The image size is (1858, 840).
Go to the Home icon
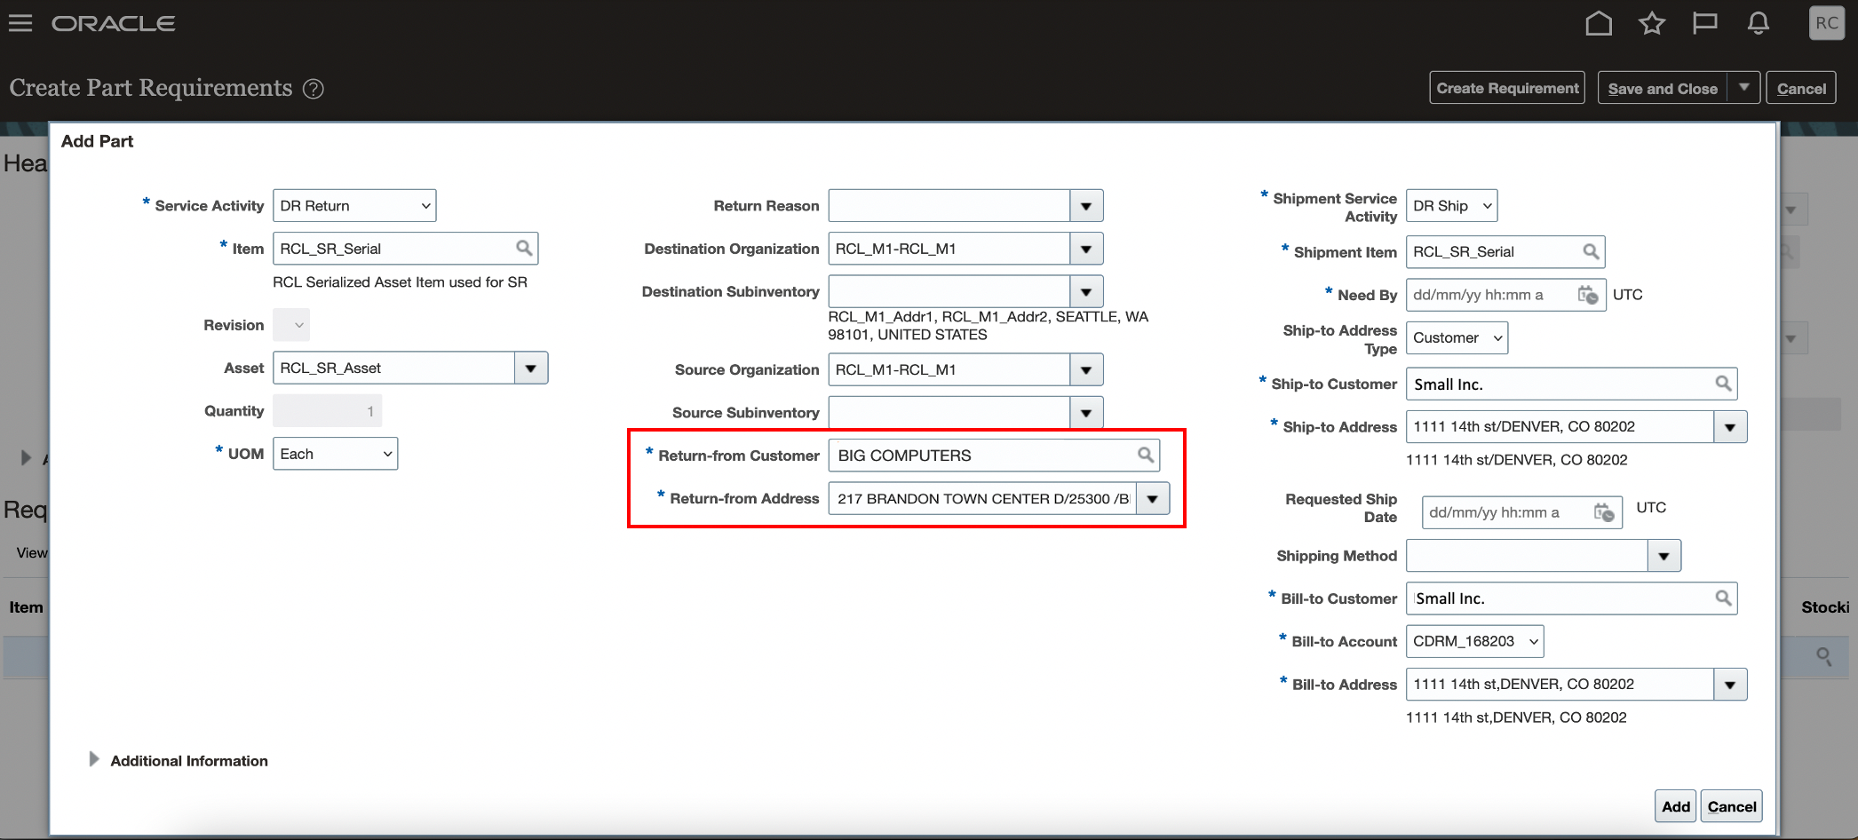pyautogui.click(x=1598, y=23)
